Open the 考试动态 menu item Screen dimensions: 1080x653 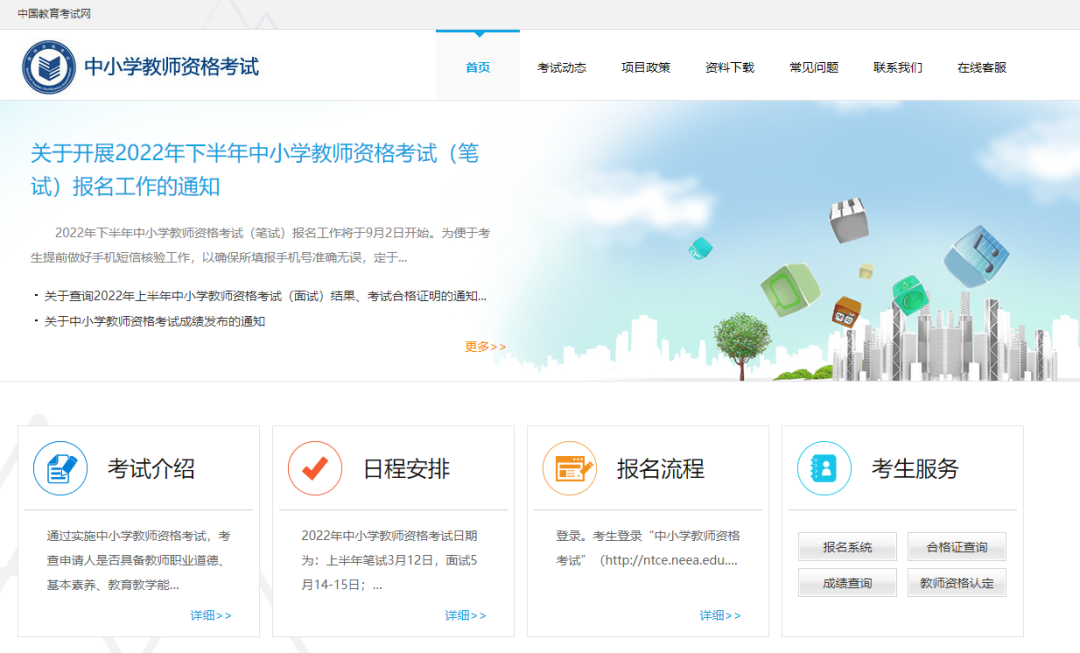pos(562,68)
